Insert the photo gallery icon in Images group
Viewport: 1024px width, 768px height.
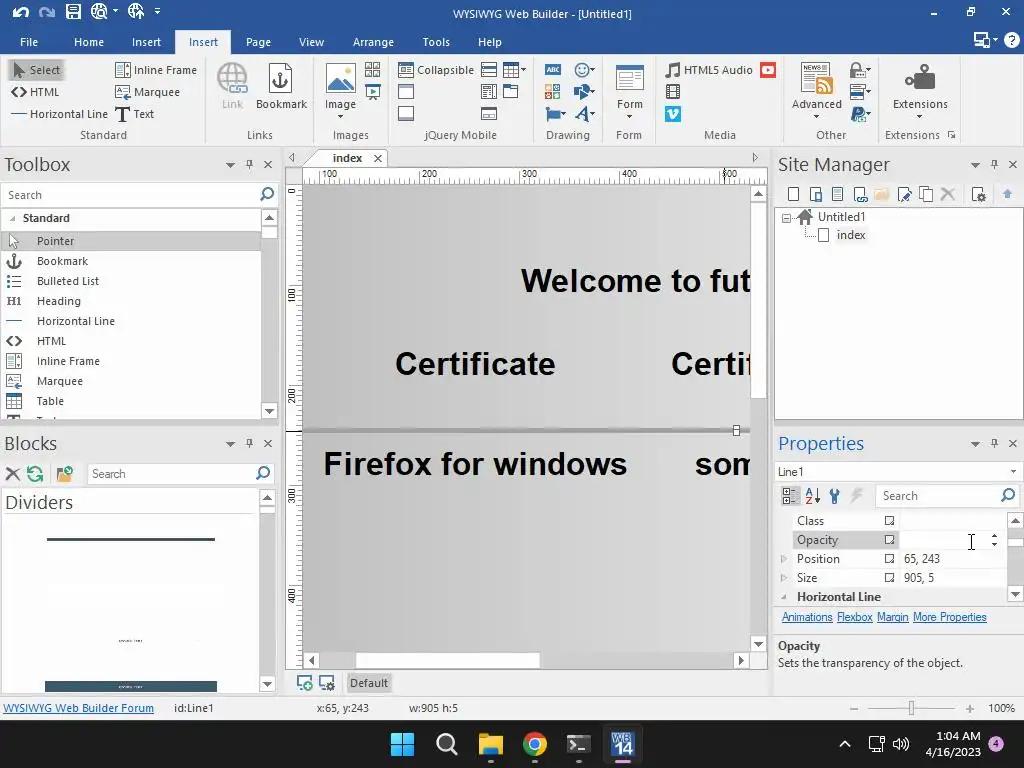(x=372, y=70)
